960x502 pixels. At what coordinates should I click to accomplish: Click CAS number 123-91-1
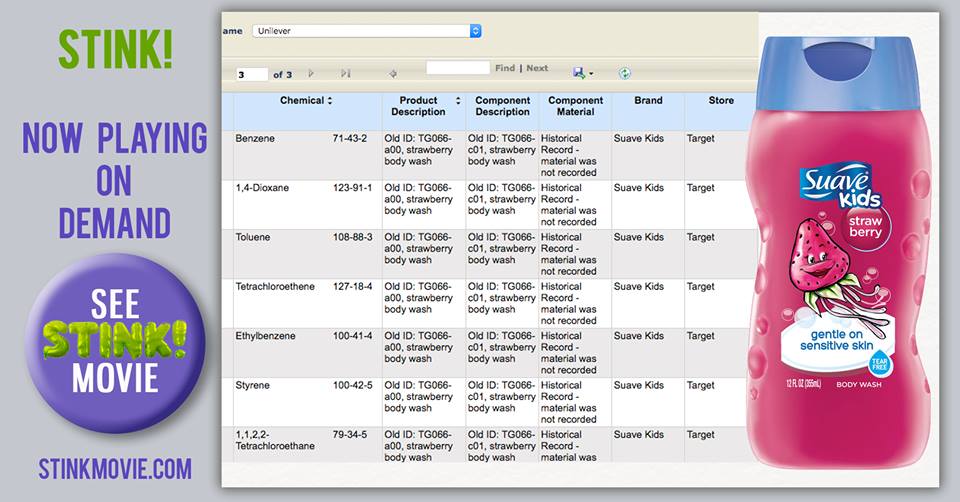352,188
